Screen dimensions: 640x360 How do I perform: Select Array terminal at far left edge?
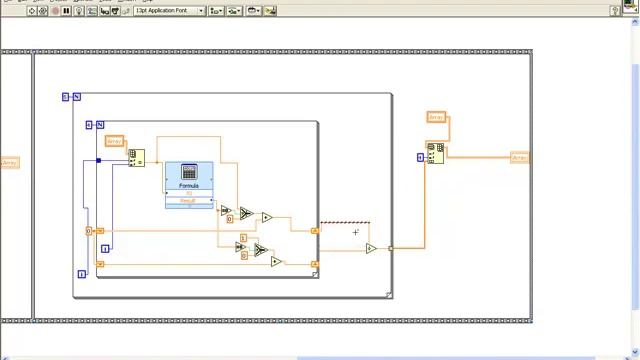(10, 163)
